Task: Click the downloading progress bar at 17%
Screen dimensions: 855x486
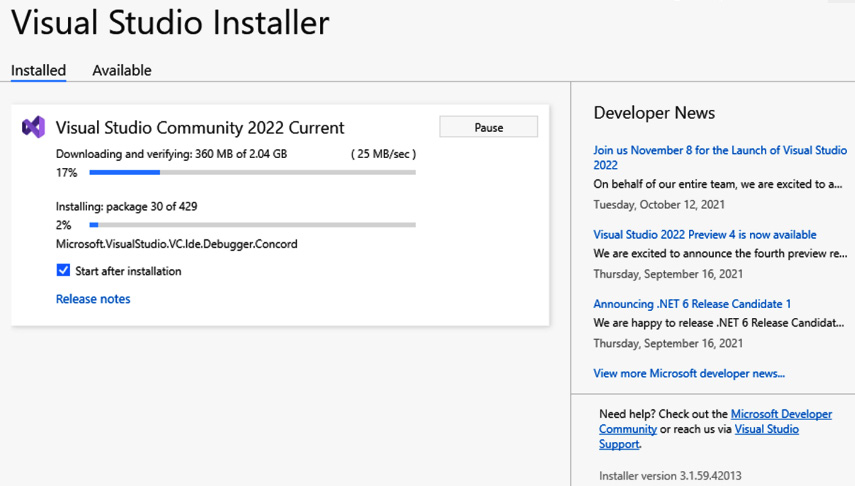Action: click(x=252, y=172)
